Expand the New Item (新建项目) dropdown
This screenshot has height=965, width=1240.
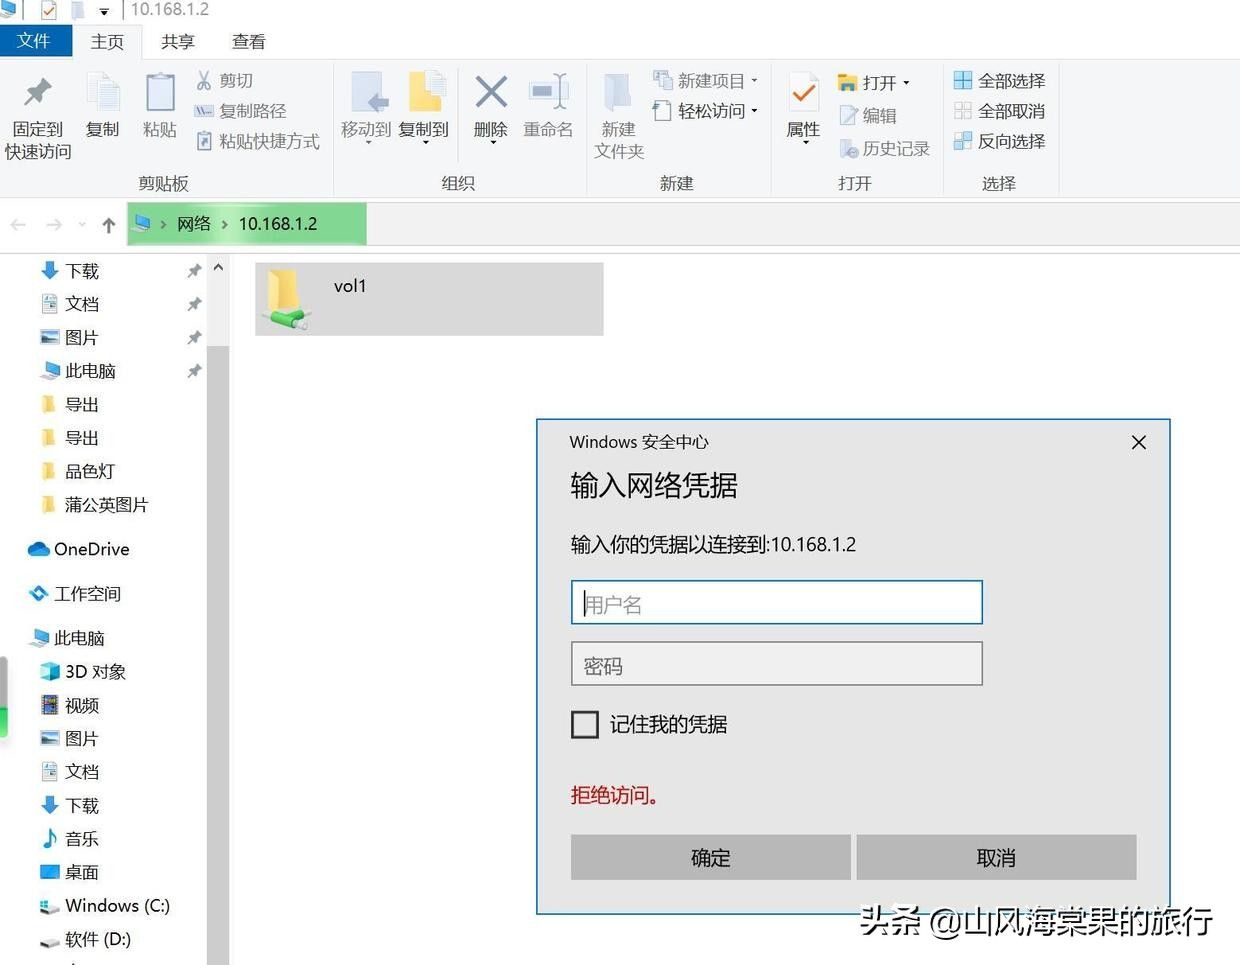pos(754,81)
